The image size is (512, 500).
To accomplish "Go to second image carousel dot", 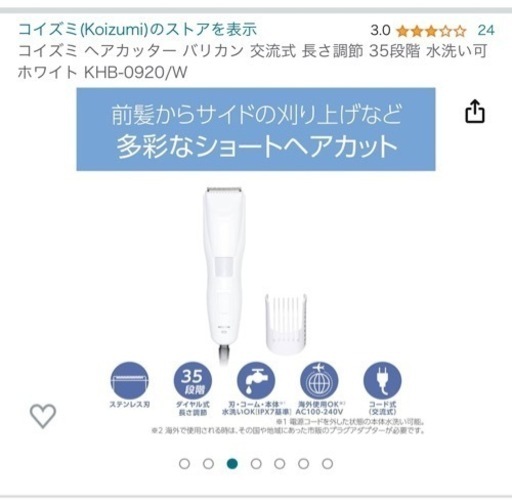I will 208,464.
